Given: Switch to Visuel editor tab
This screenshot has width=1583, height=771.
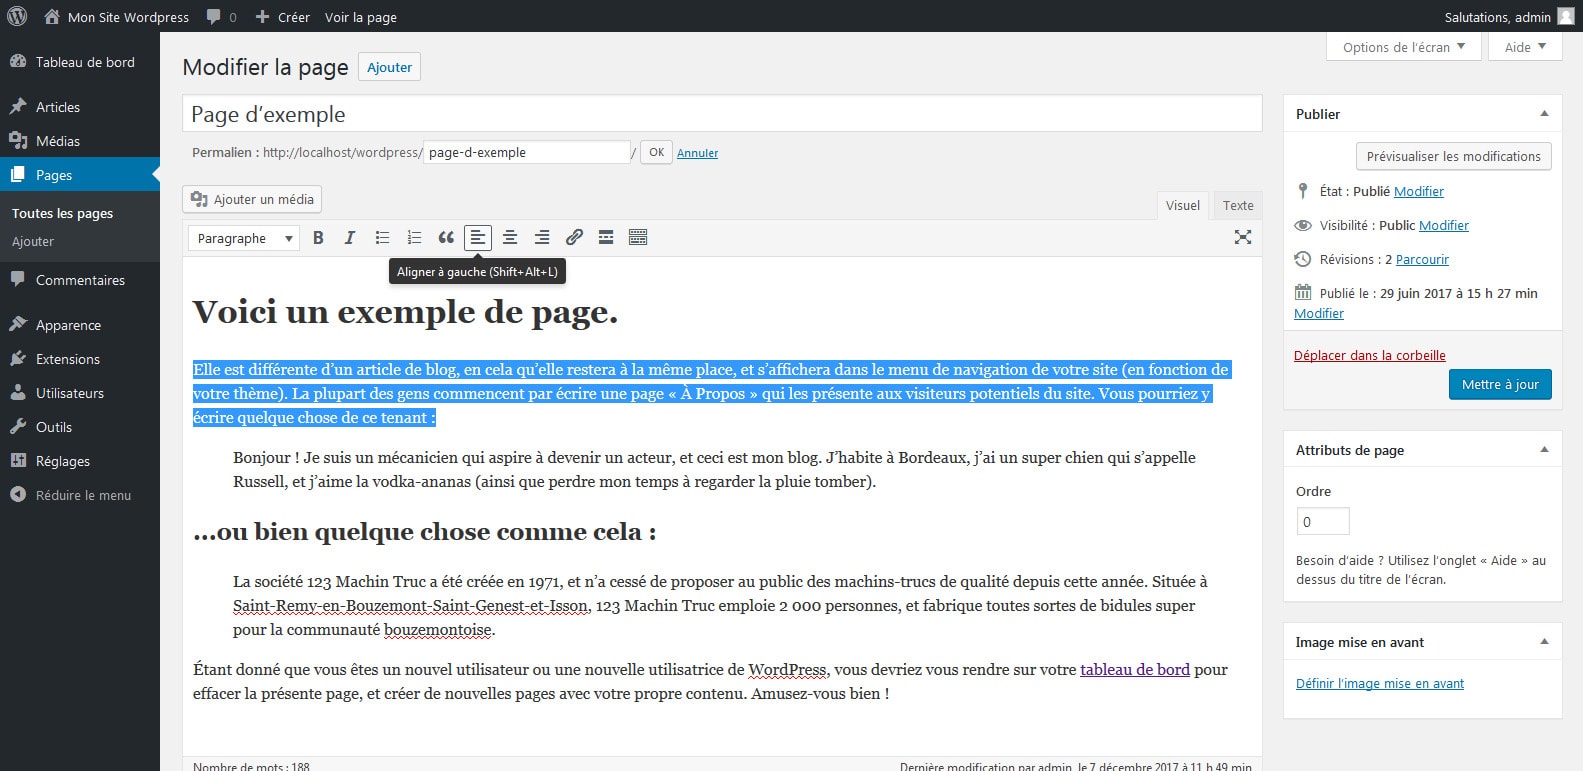Looking at the screenshot, I should click(x=1182, y=205).
